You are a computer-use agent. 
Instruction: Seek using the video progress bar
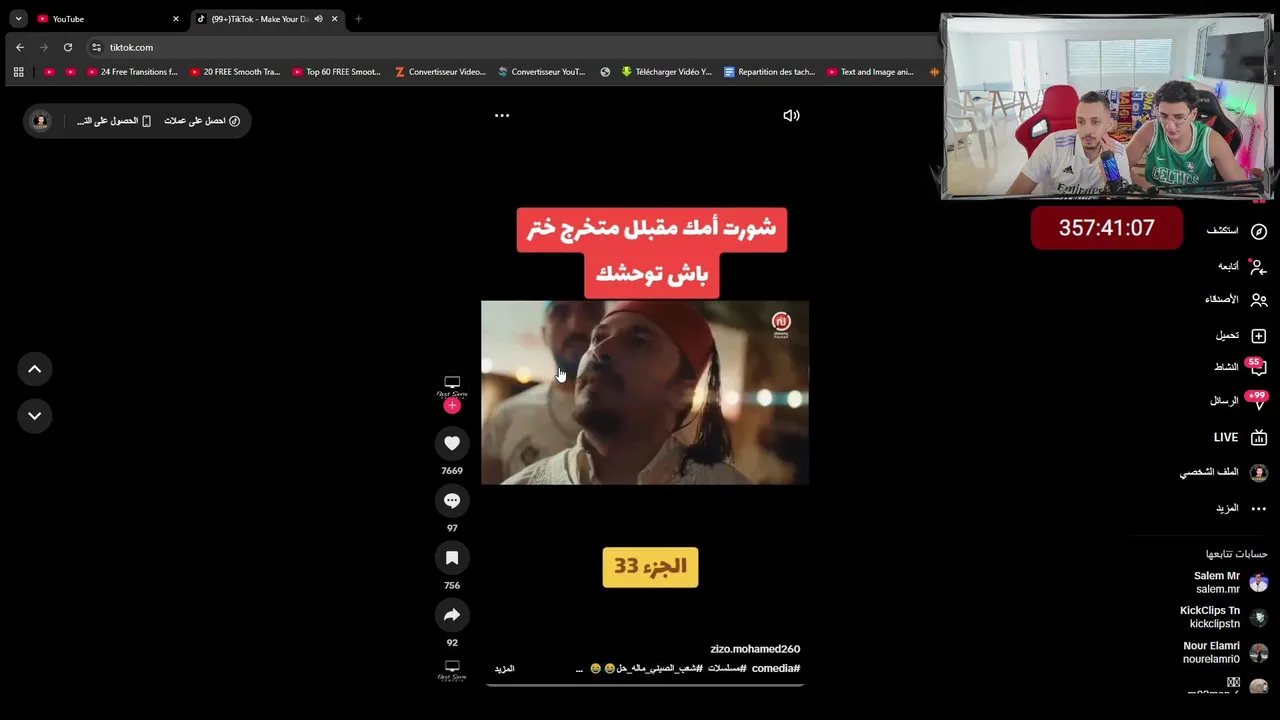[645, 685]
